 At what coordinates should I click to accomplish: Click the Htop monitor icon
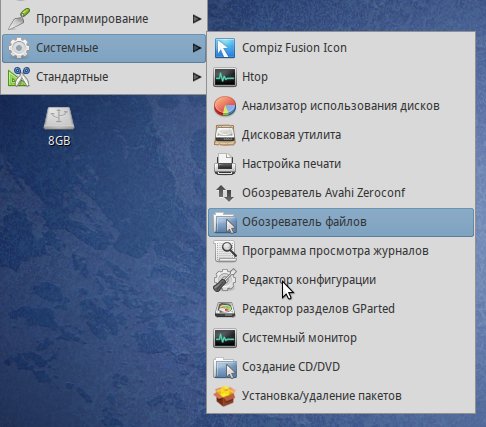[x=225, y=77]
